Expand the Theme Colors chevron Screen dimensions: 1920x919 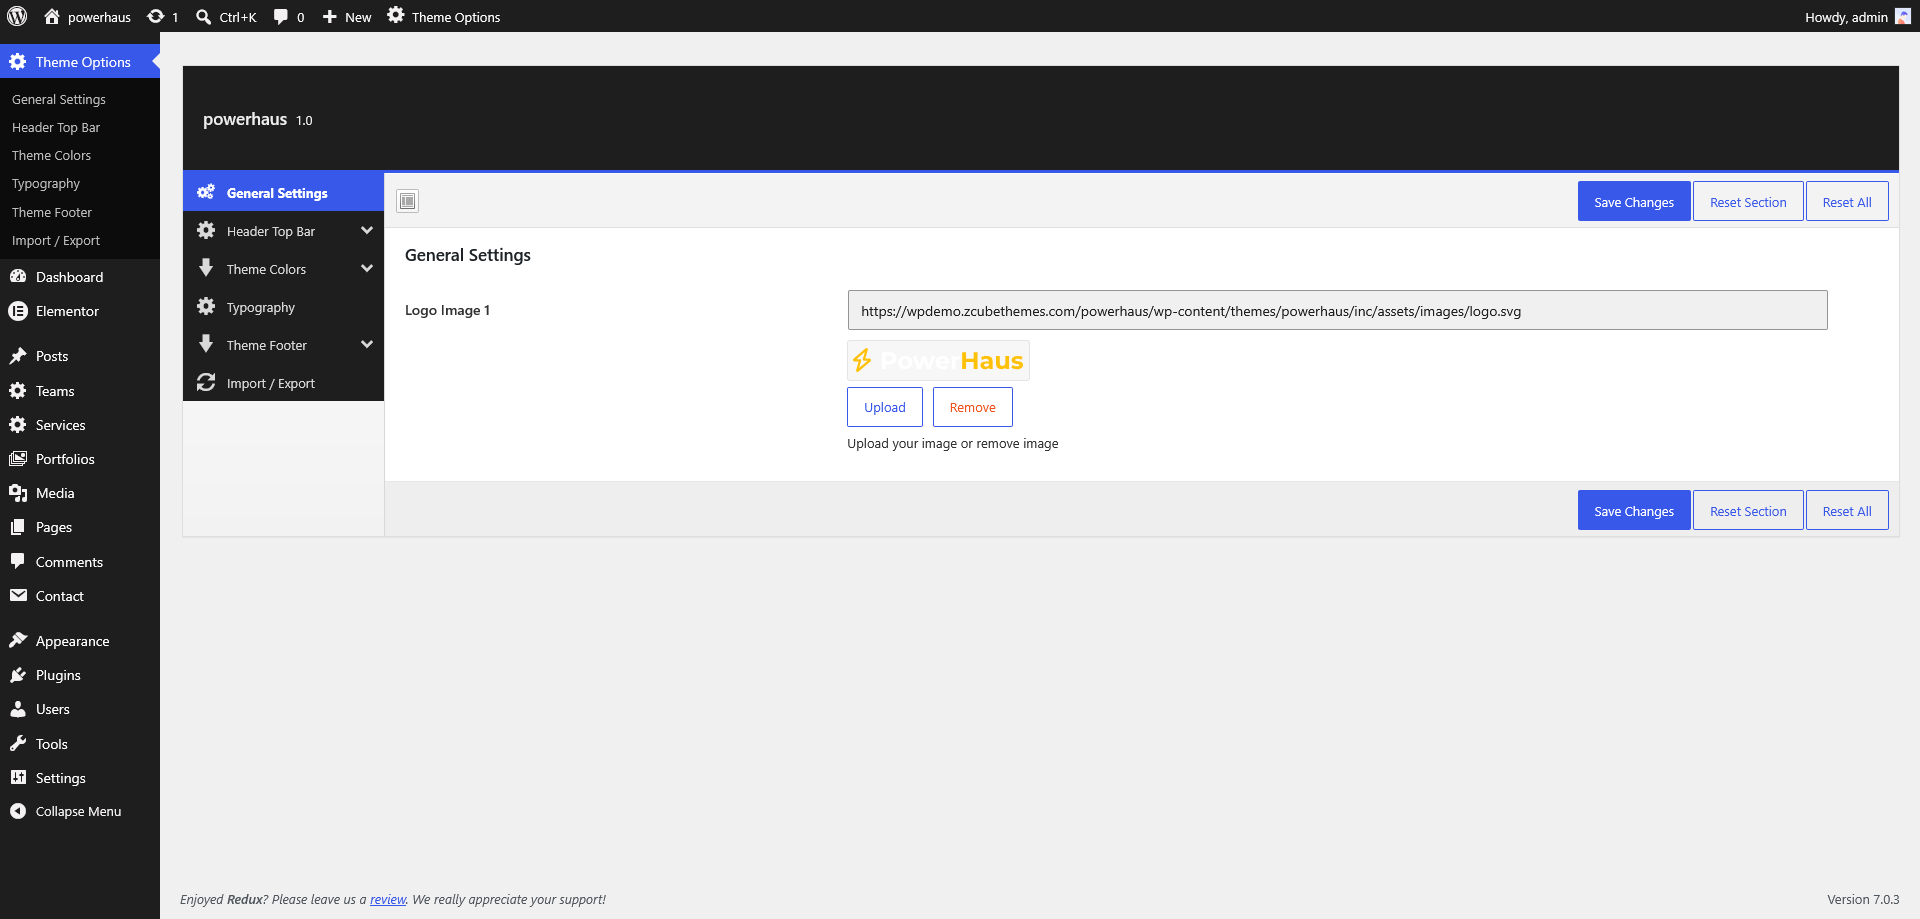click(367, 269)
